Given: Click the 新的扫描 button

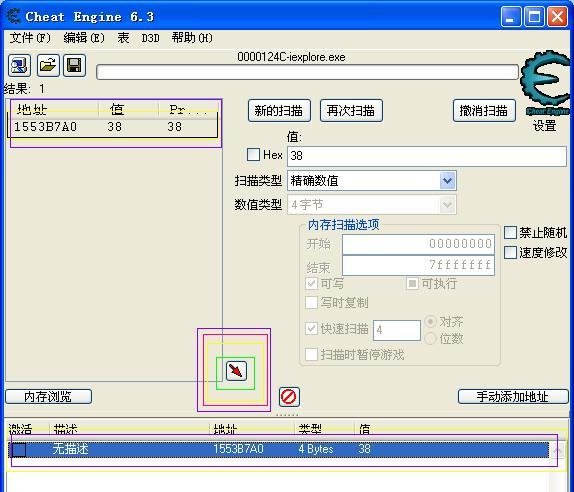Looking at the screenshot, I should click(279, 111).
